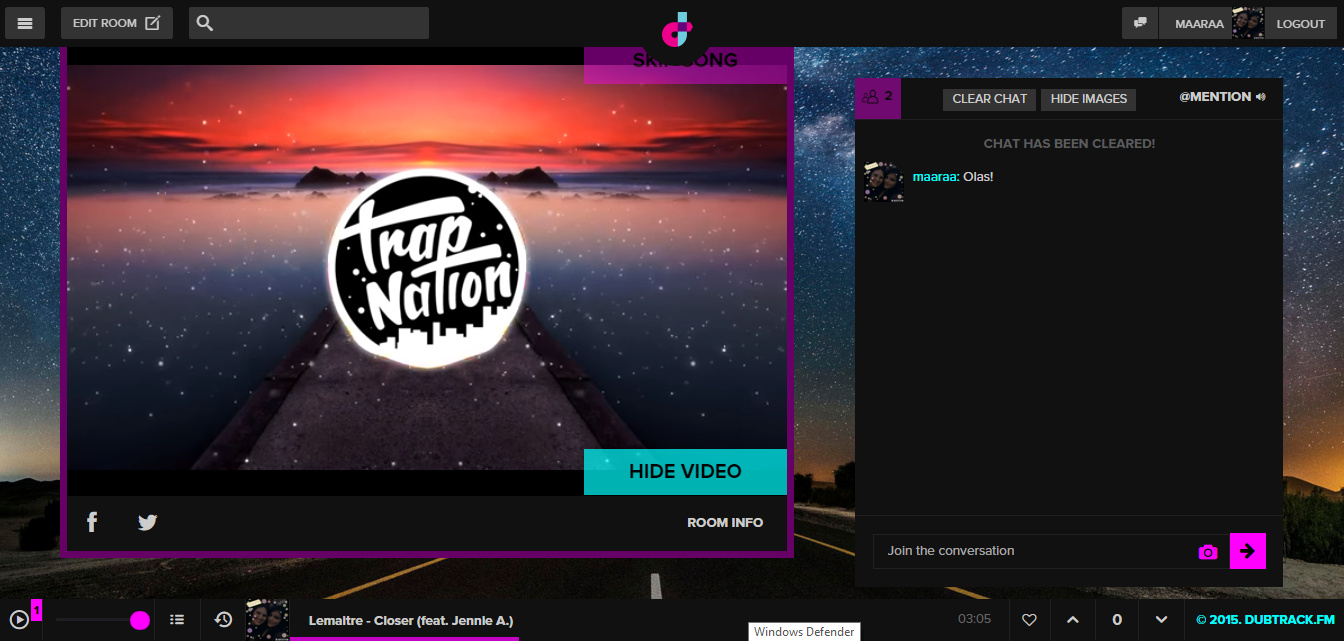Select the "CHAT HAS BEEN CLEARED!" notice
This screenshot has width=1344, height=641.
pos(1069,144)
